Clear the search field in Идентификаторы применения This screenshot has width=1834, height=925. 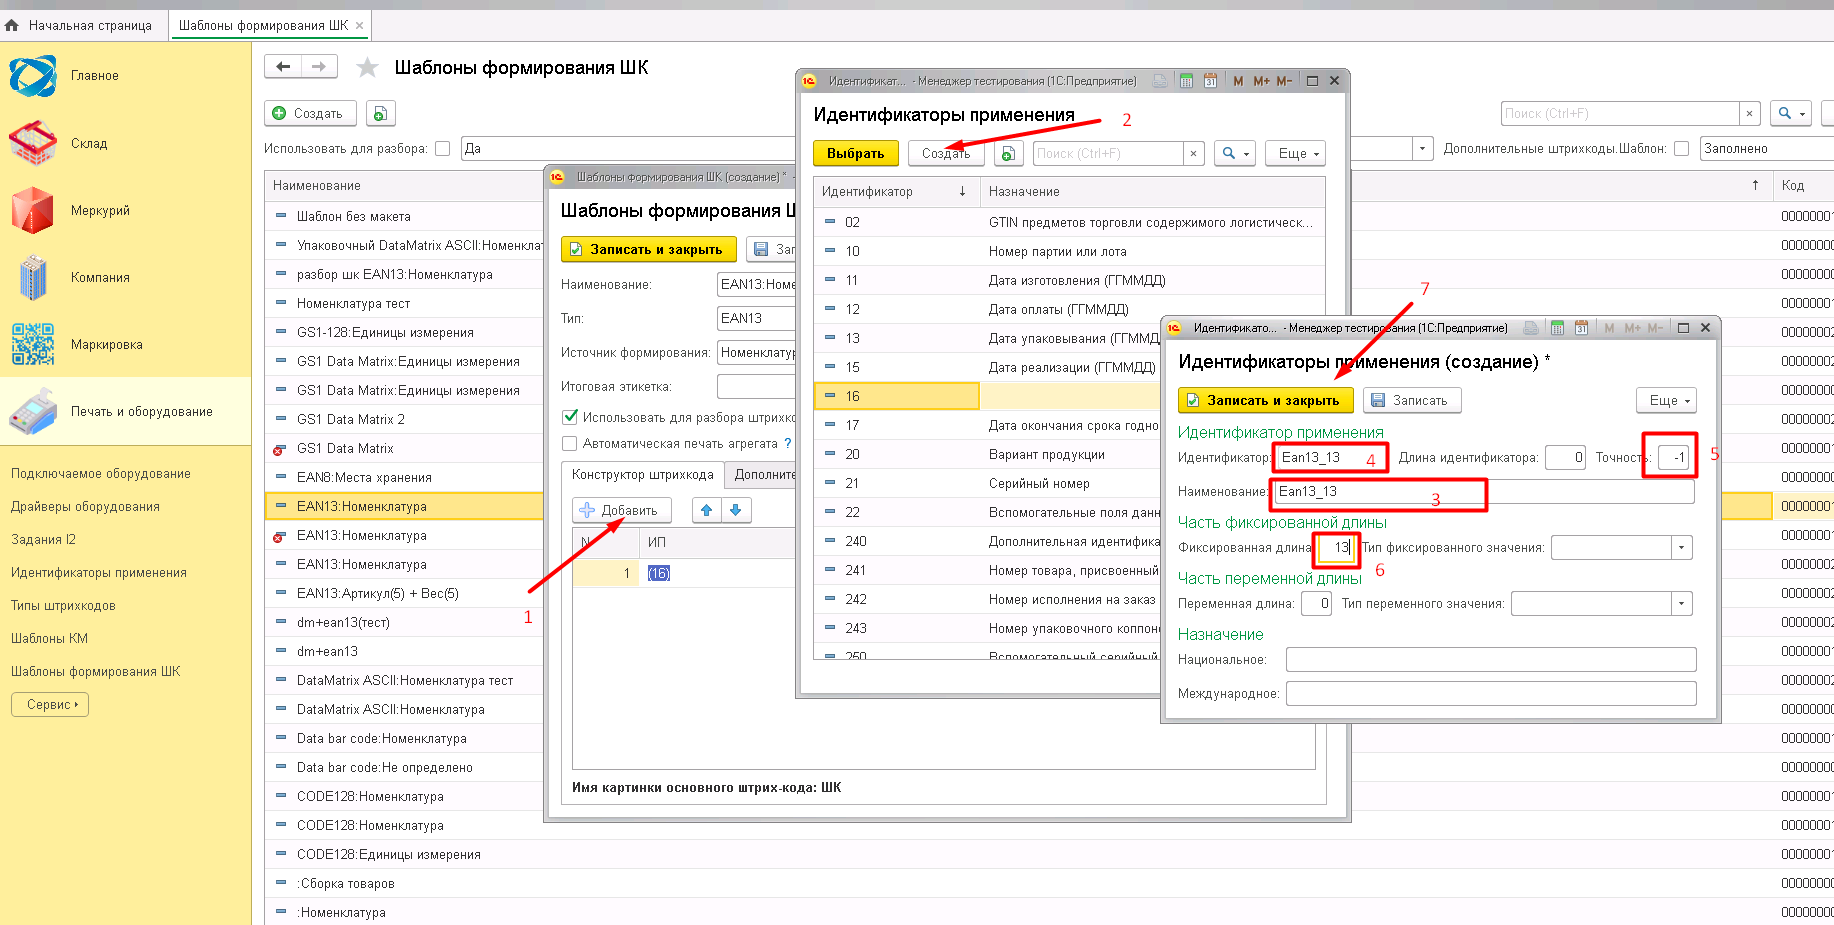(x=1193, y=153)
